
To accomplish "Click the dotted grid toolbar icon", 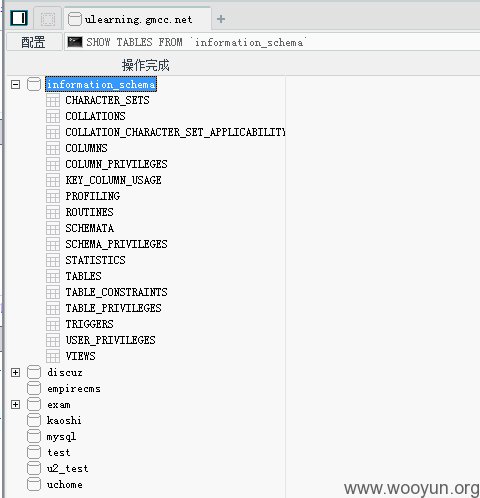I will coord(48,19).
